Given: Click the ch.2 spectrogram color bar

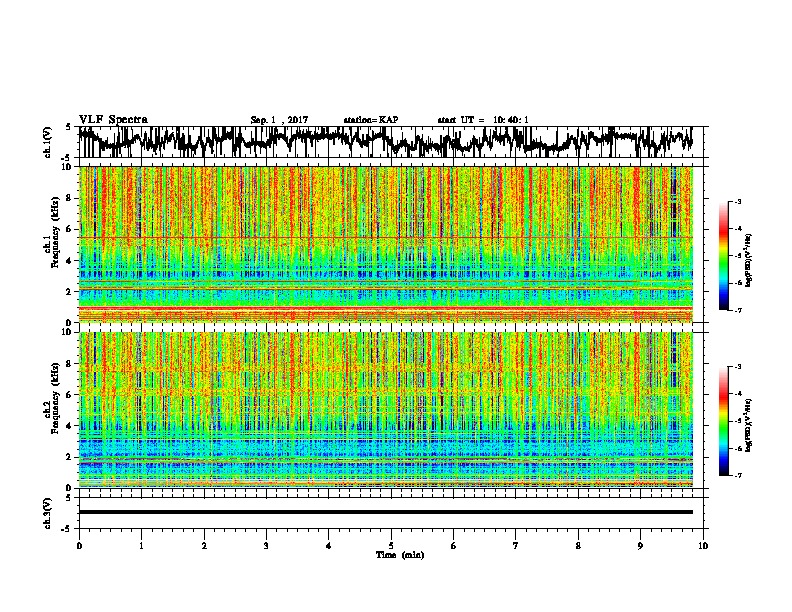Looking at the screenshot, I should (723, 421).
